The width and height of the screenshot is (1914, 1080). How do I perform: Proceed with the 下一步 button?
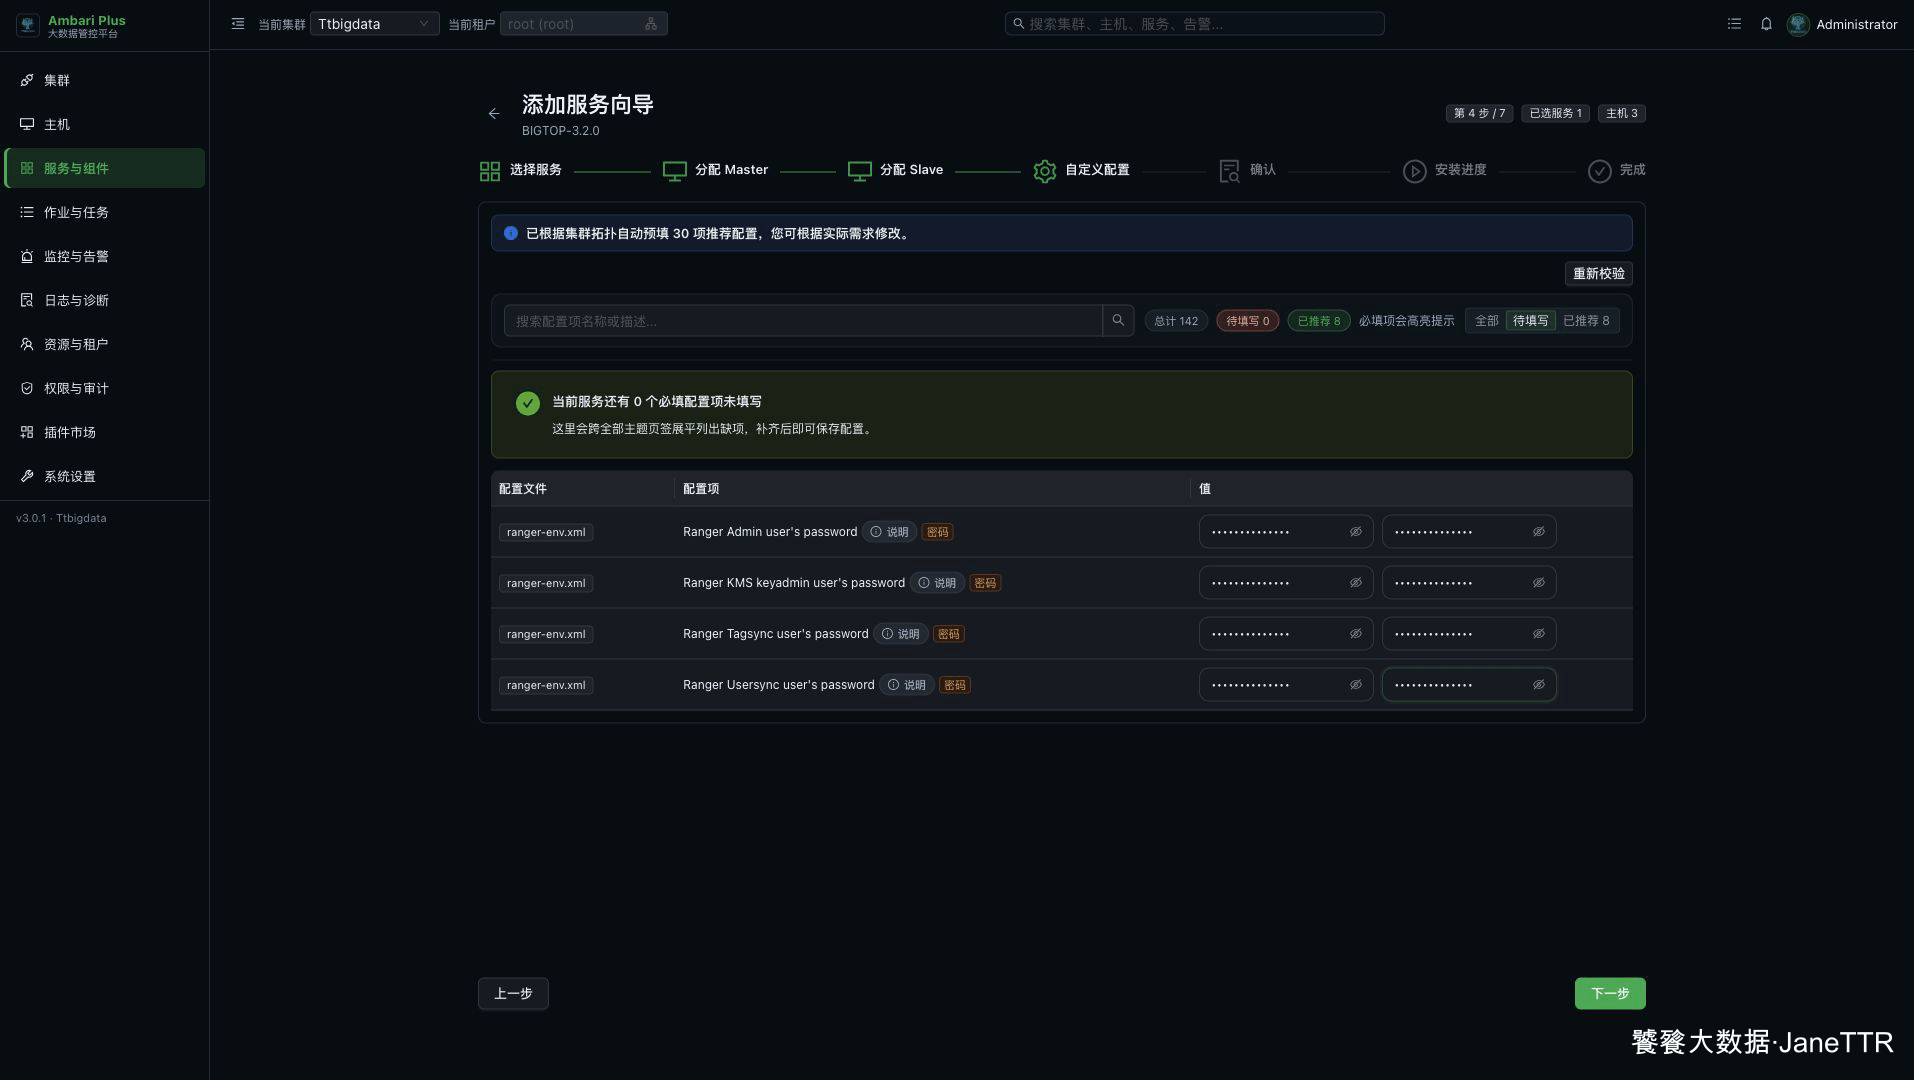pyautogui.click(x=1610, y=994)
